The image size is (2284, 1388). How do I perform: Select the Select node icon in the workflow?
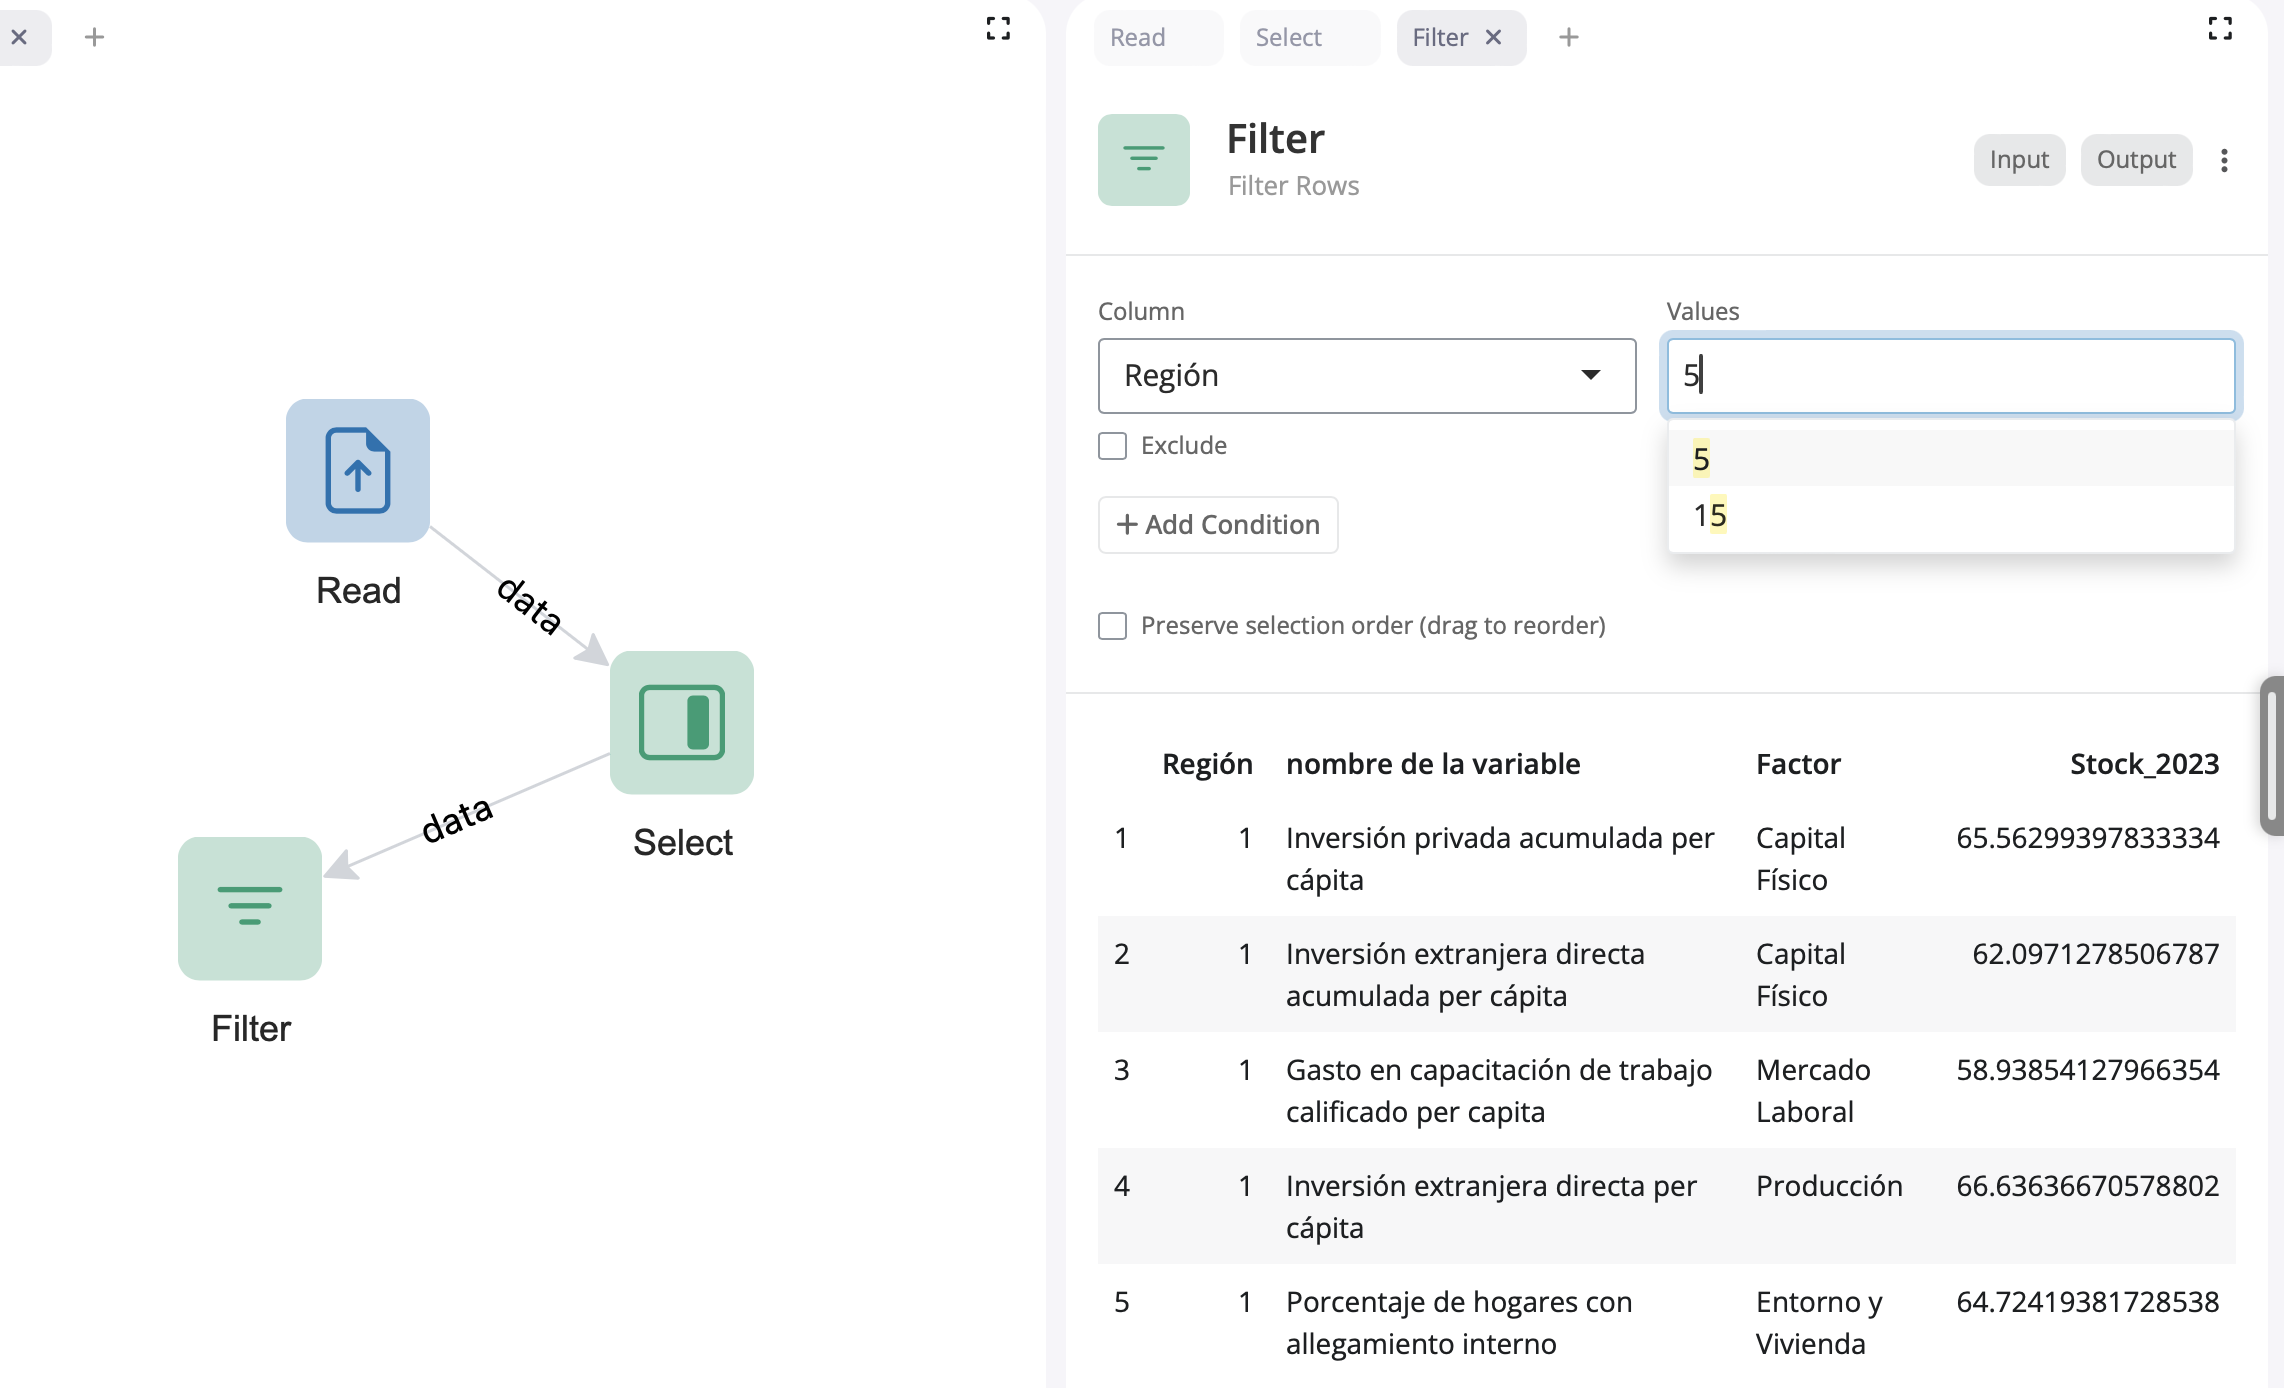tap(681, 722)
